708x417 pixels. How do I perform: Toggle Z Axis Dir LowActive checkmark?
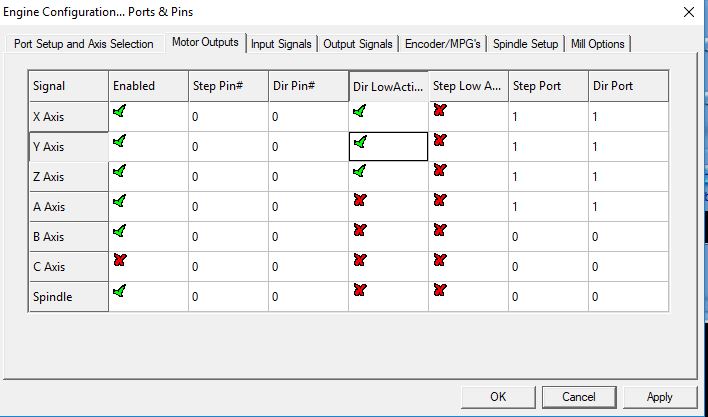coord(360,171)
